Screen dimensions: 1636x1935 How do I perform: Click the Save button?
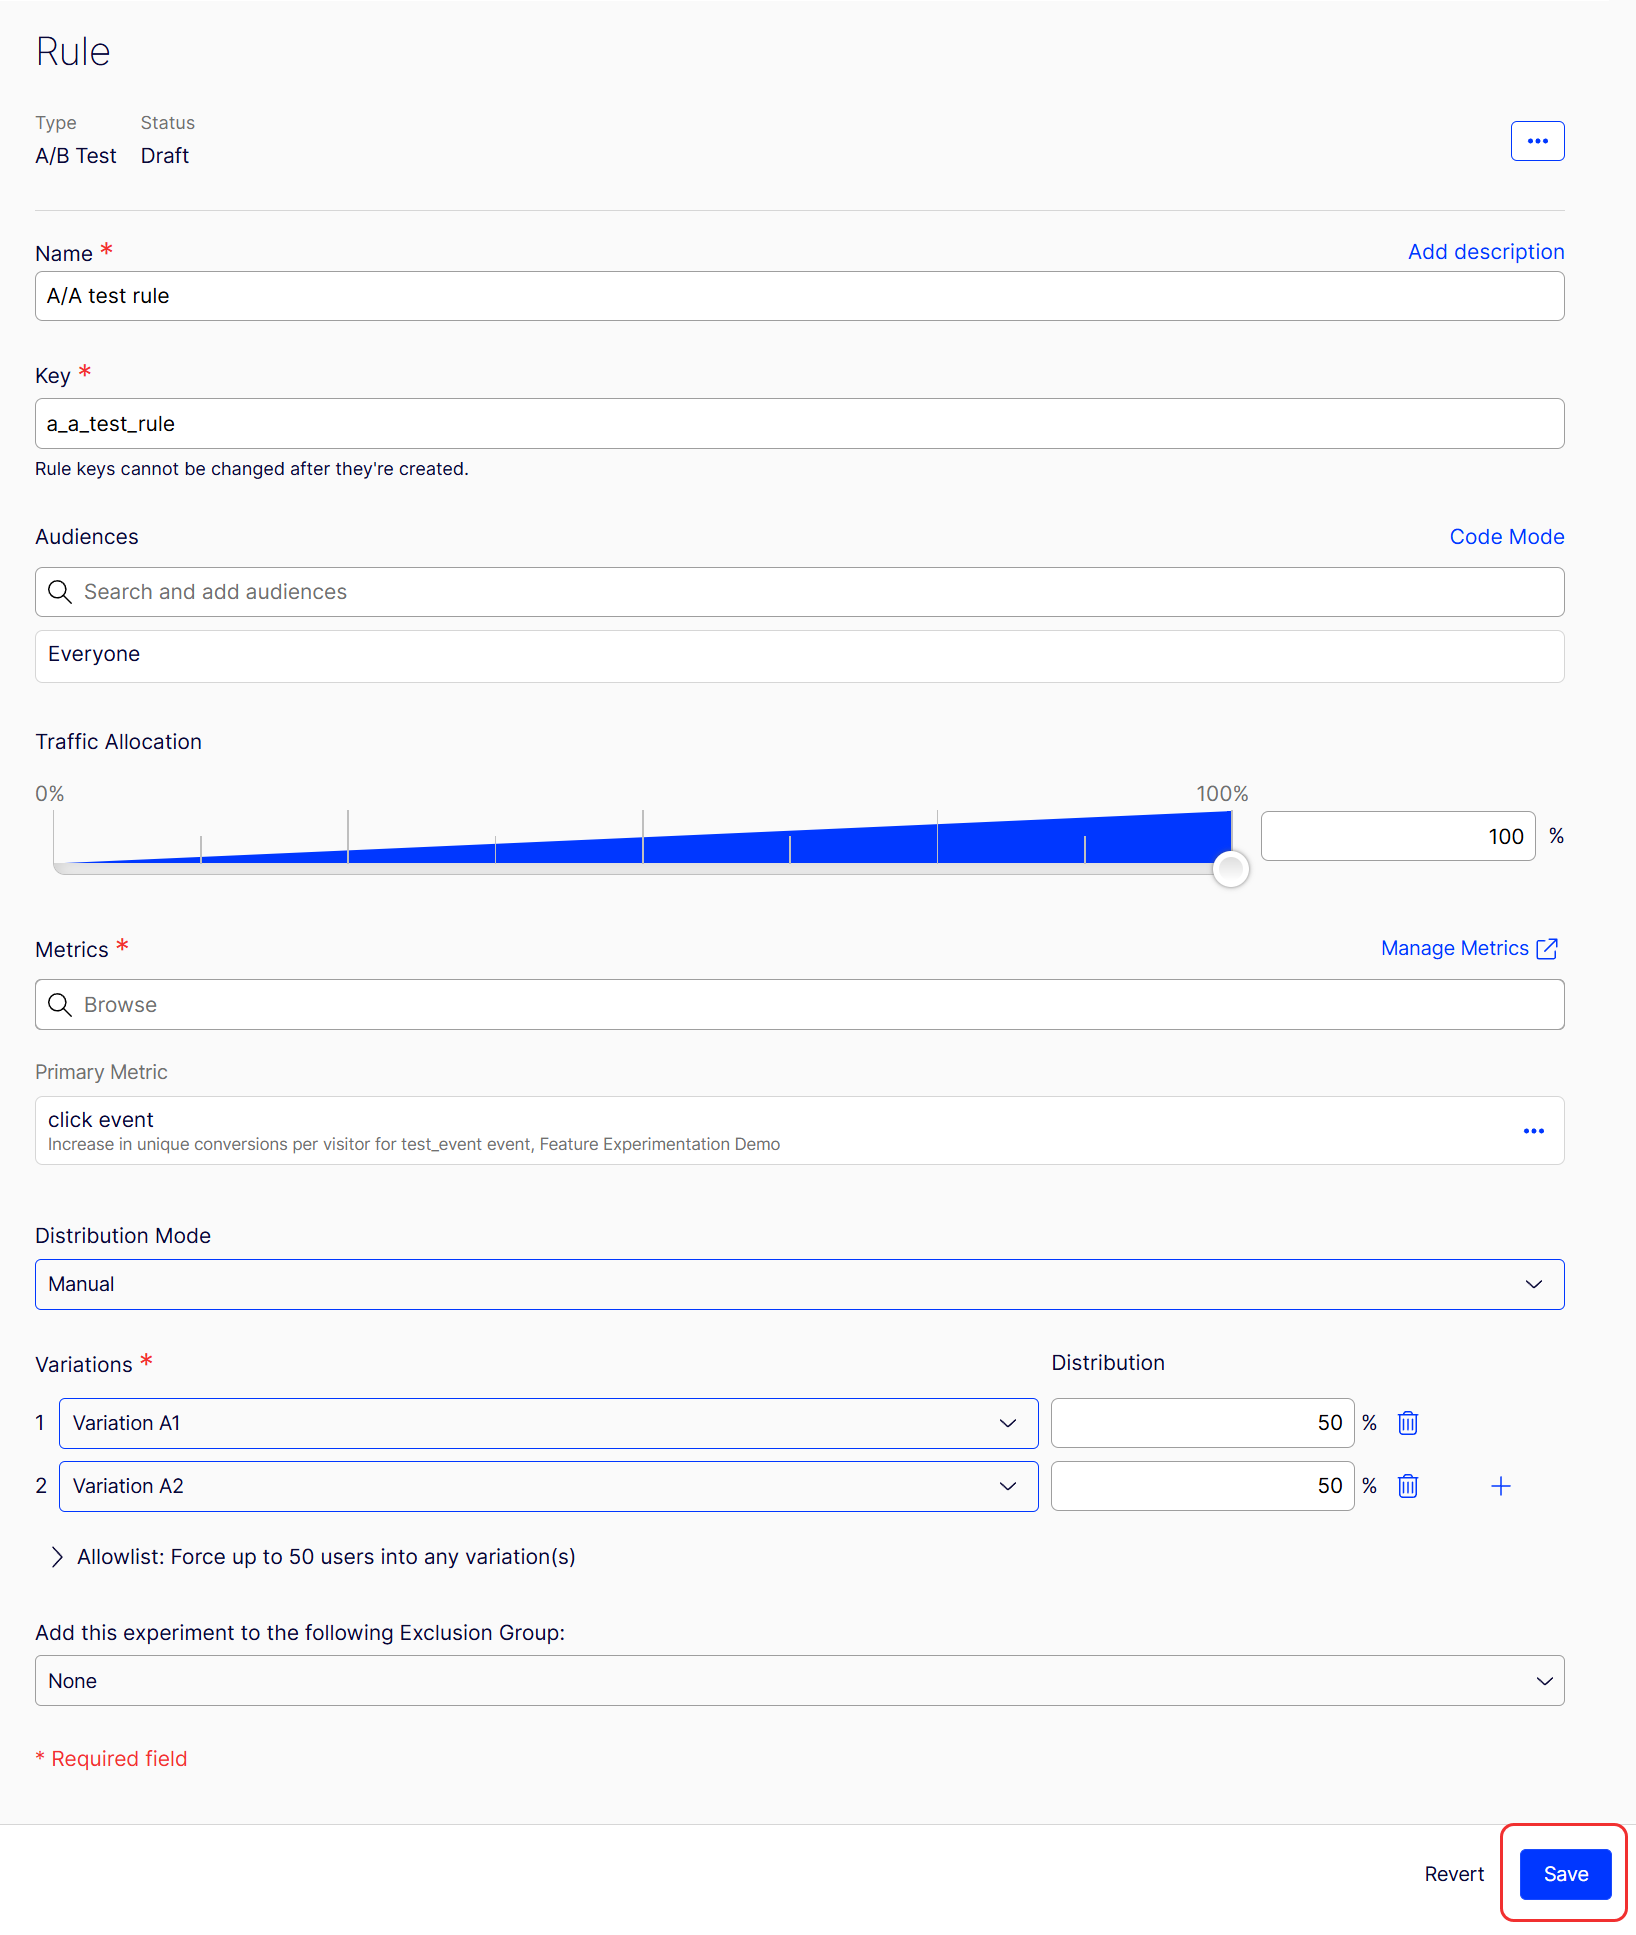1565,1874
